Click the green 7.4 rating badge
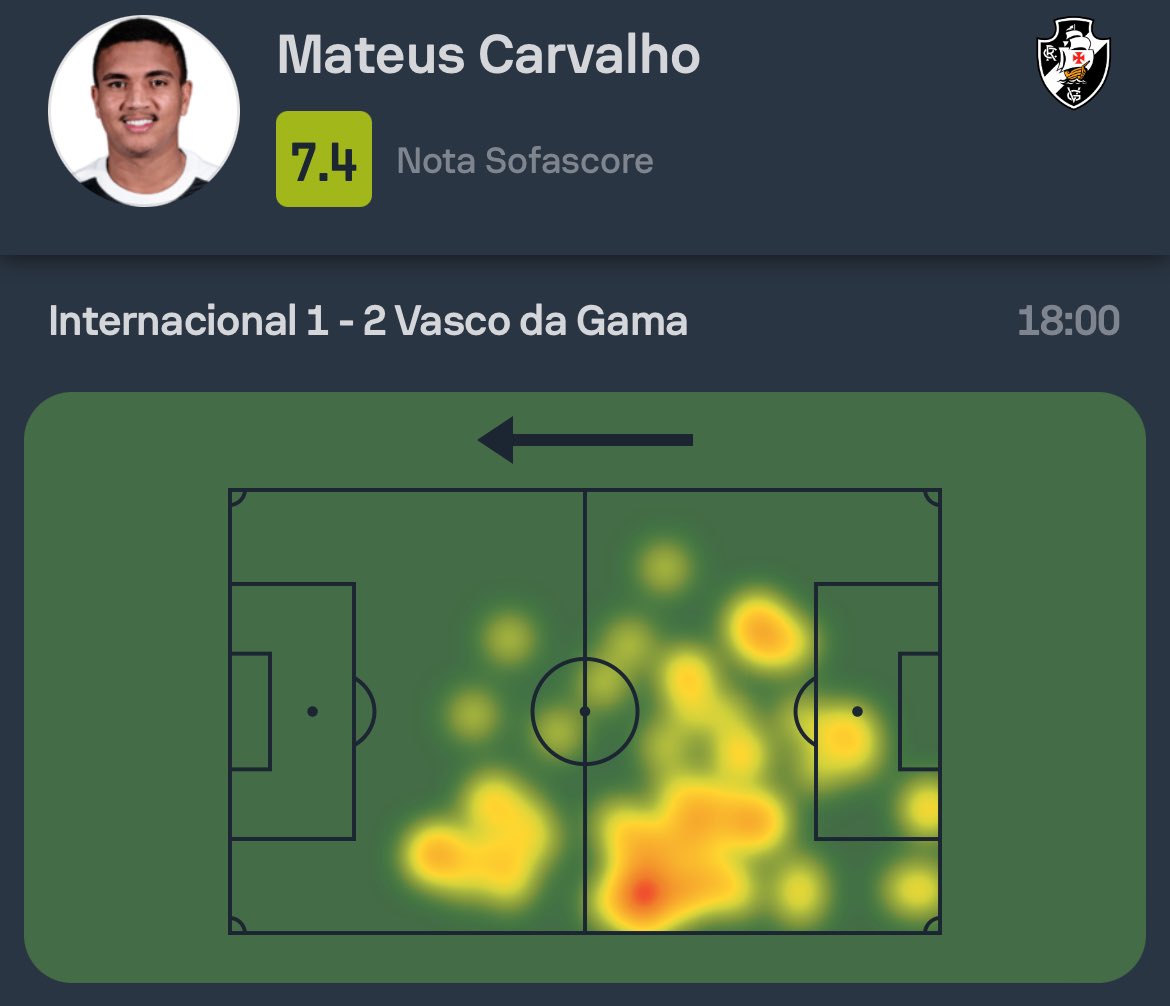This screenshot has width=1170, height=1006. (x=323, y=159)
